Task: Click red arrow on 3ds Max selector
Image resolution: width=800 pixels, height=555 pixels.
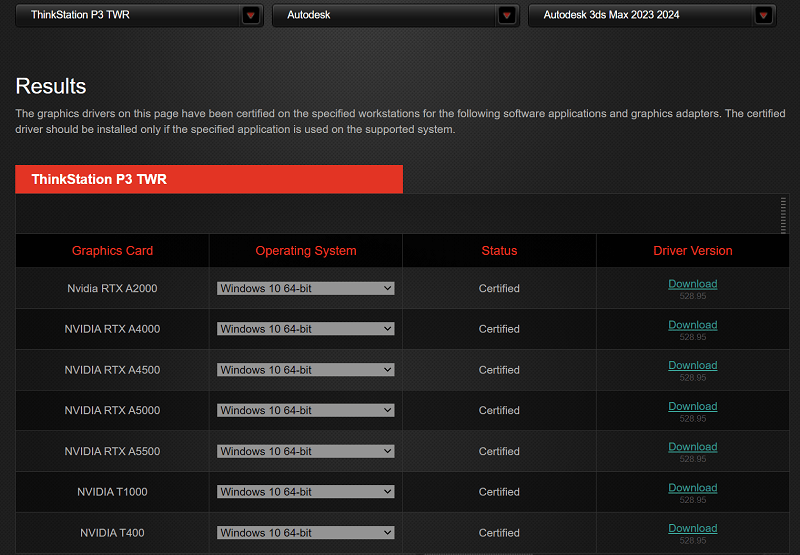Action: point(763,15)
